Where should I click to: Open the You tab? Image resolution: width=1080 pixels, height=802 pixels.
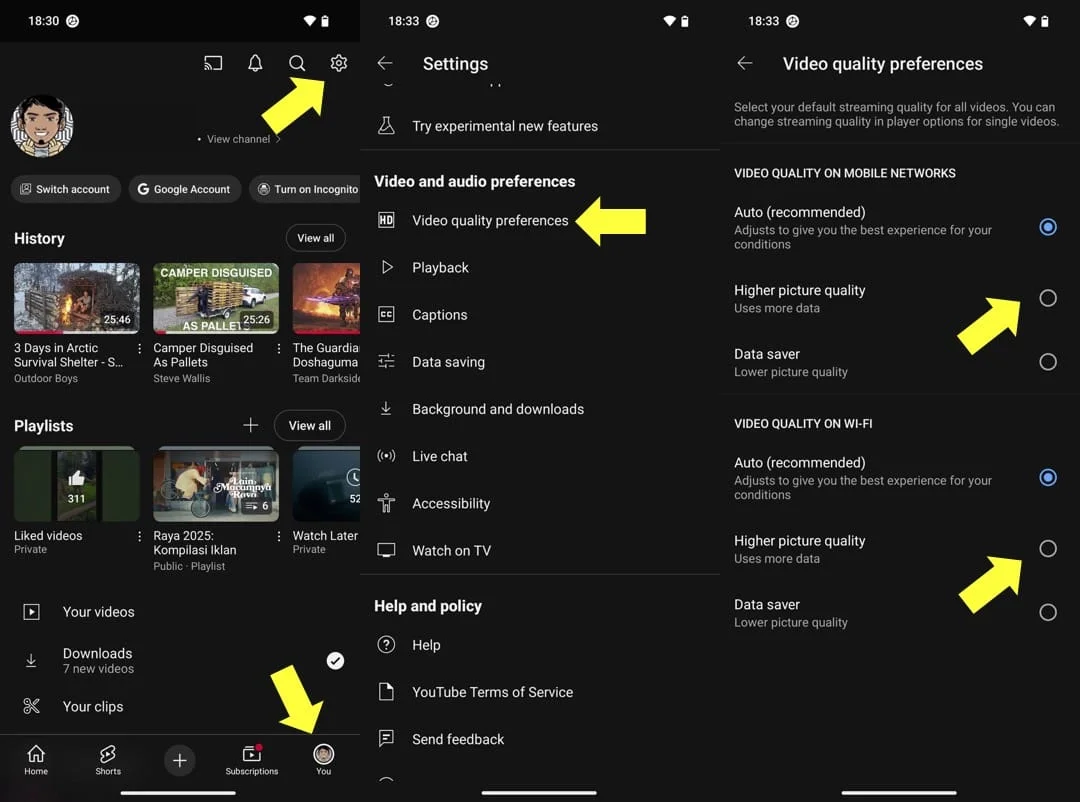[324, 761]
